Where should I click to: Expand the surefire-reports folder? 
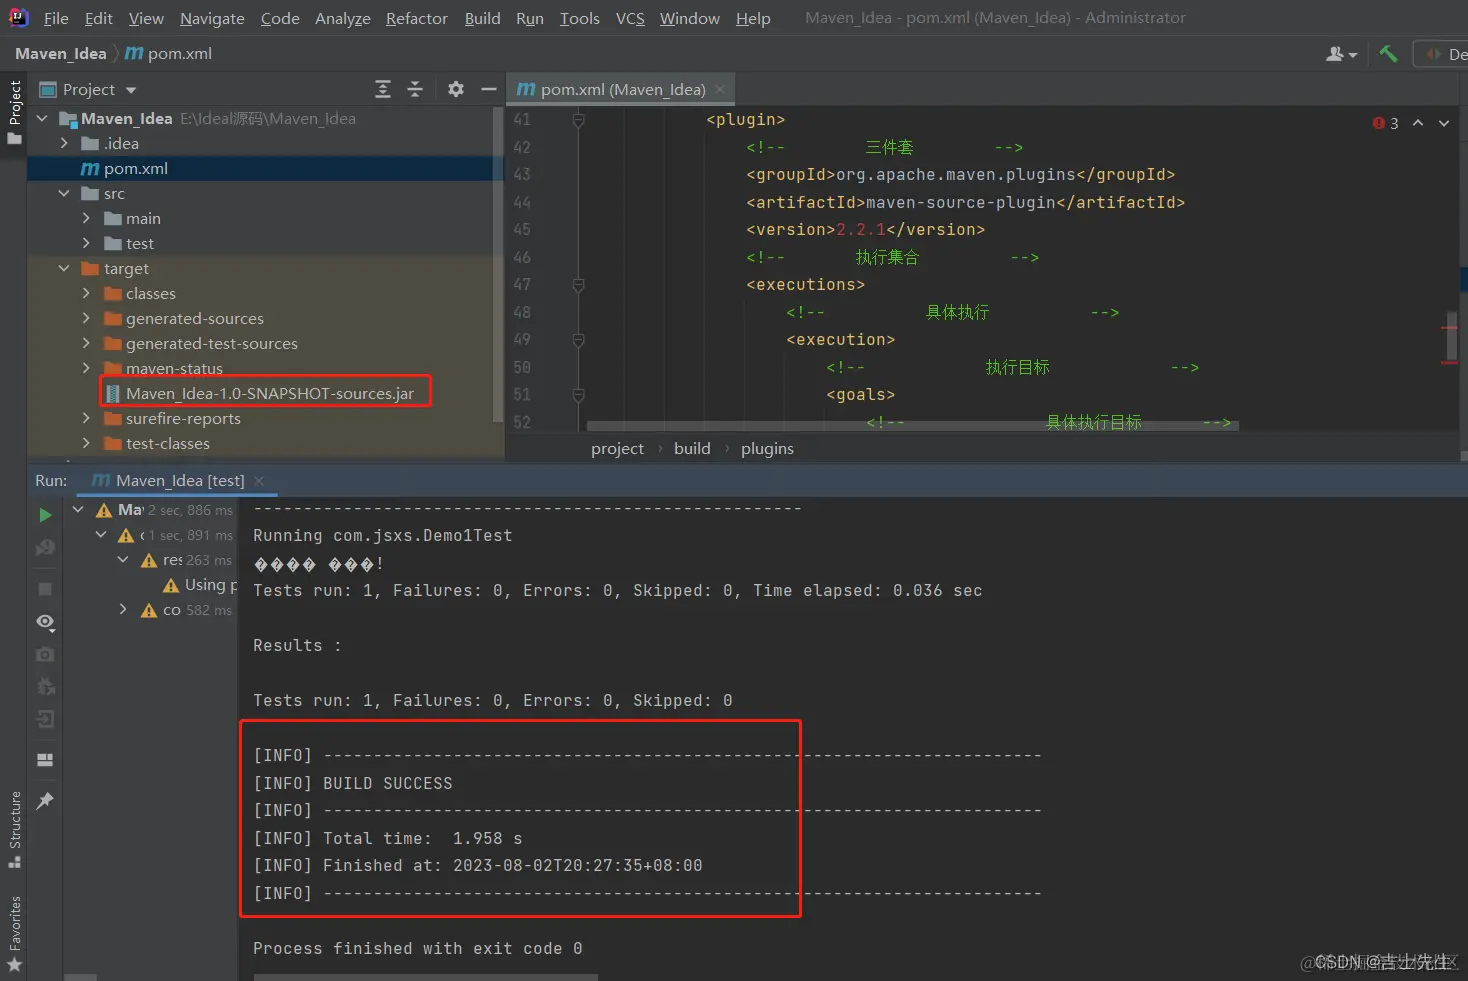(86, 418)
